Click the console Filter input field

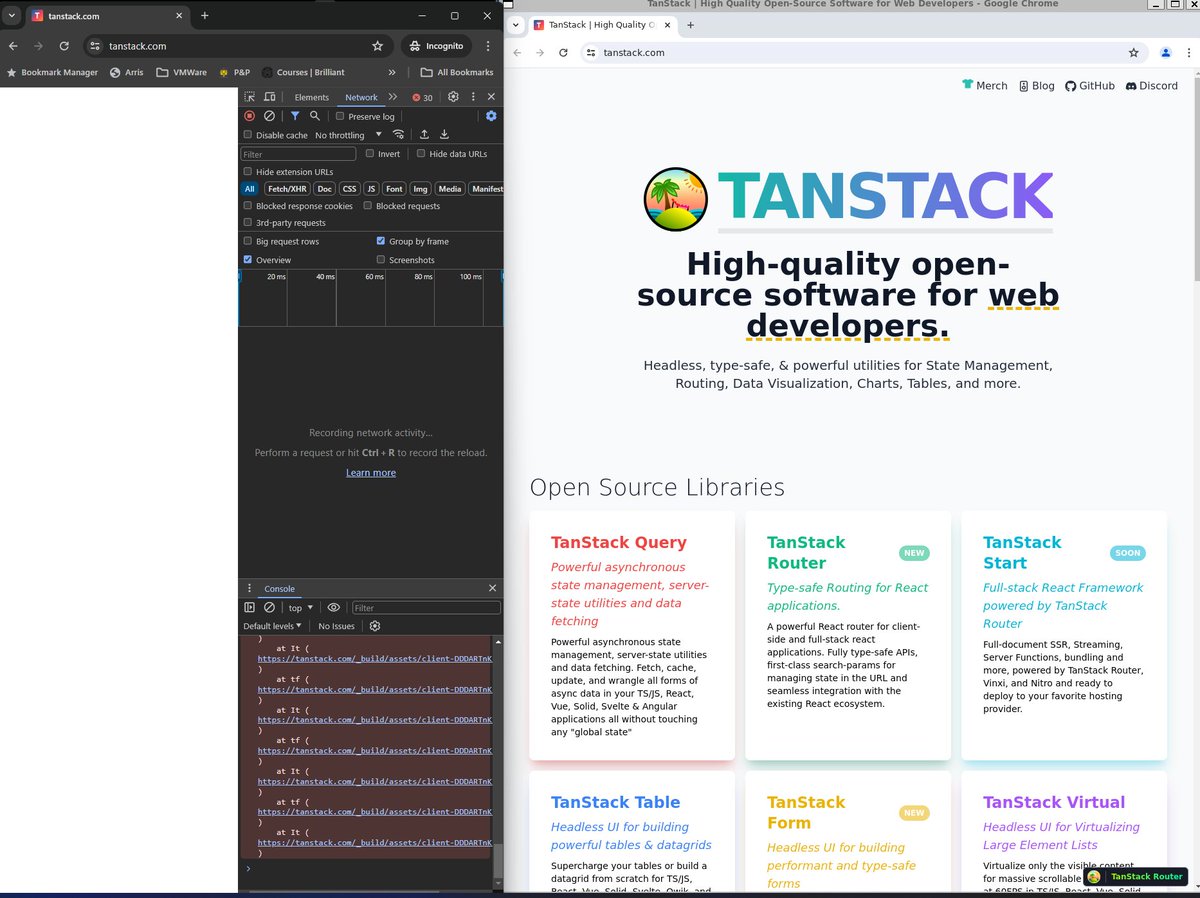pyautogui.click(x=426, y=607)
